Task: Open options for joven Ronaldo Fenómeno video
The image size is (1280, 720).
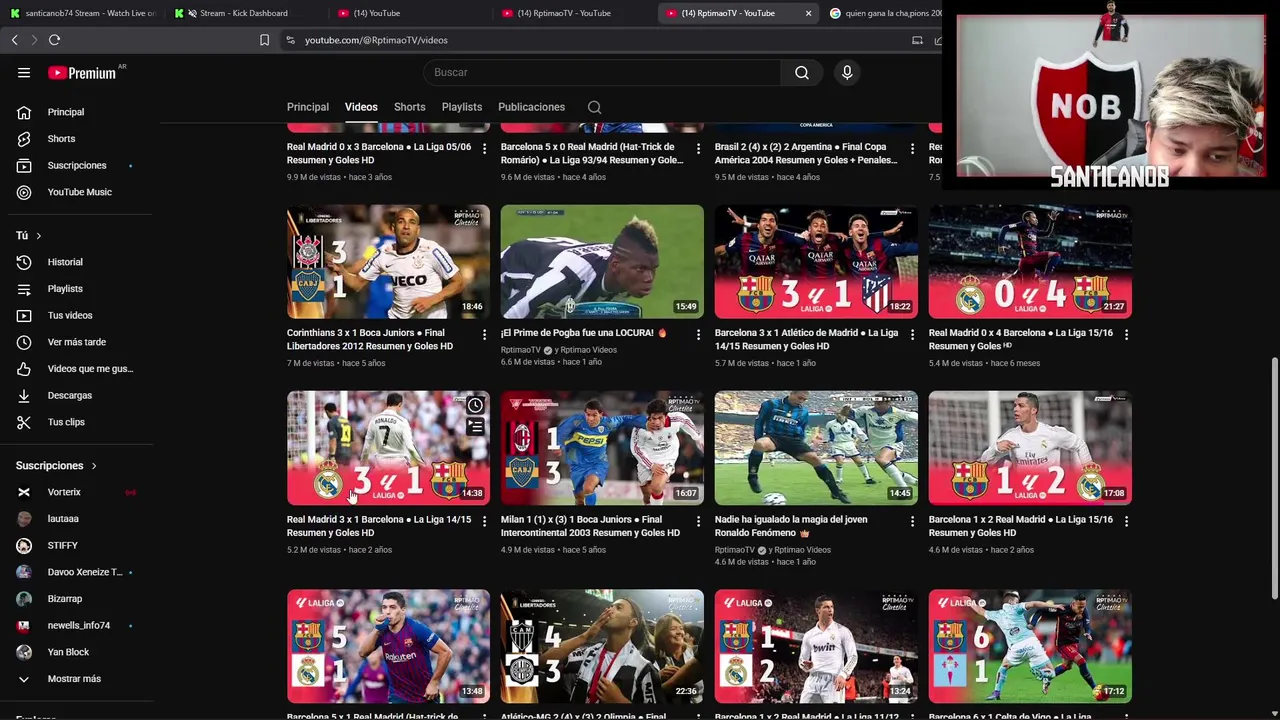Action: pos(912,521)
